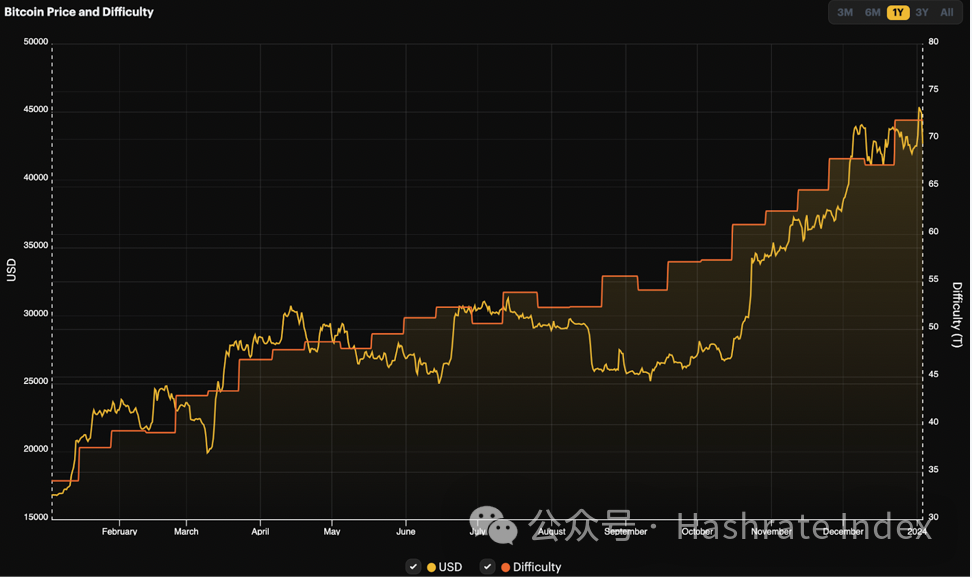972x578 pixels.
Task: Click the 50000 left axis tick label
Action: (35, 42)
